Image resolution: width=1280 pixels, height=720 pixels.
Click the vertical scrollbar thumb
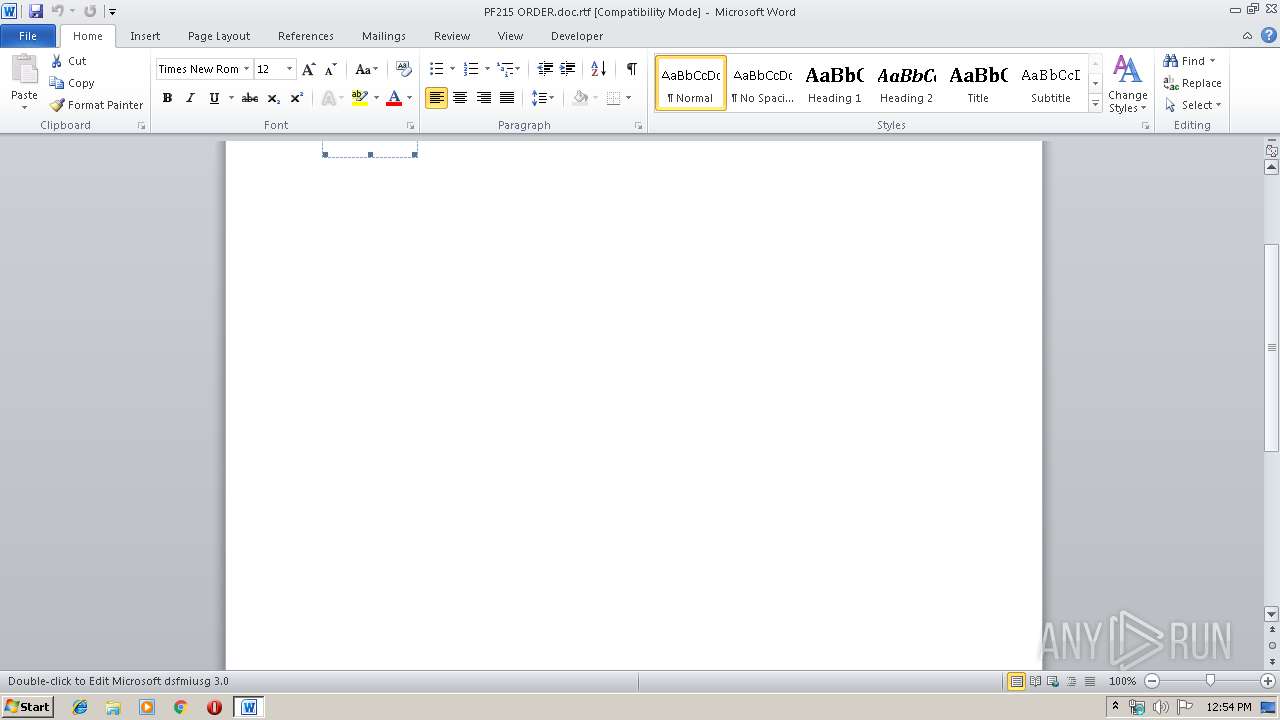point(1271,347)
